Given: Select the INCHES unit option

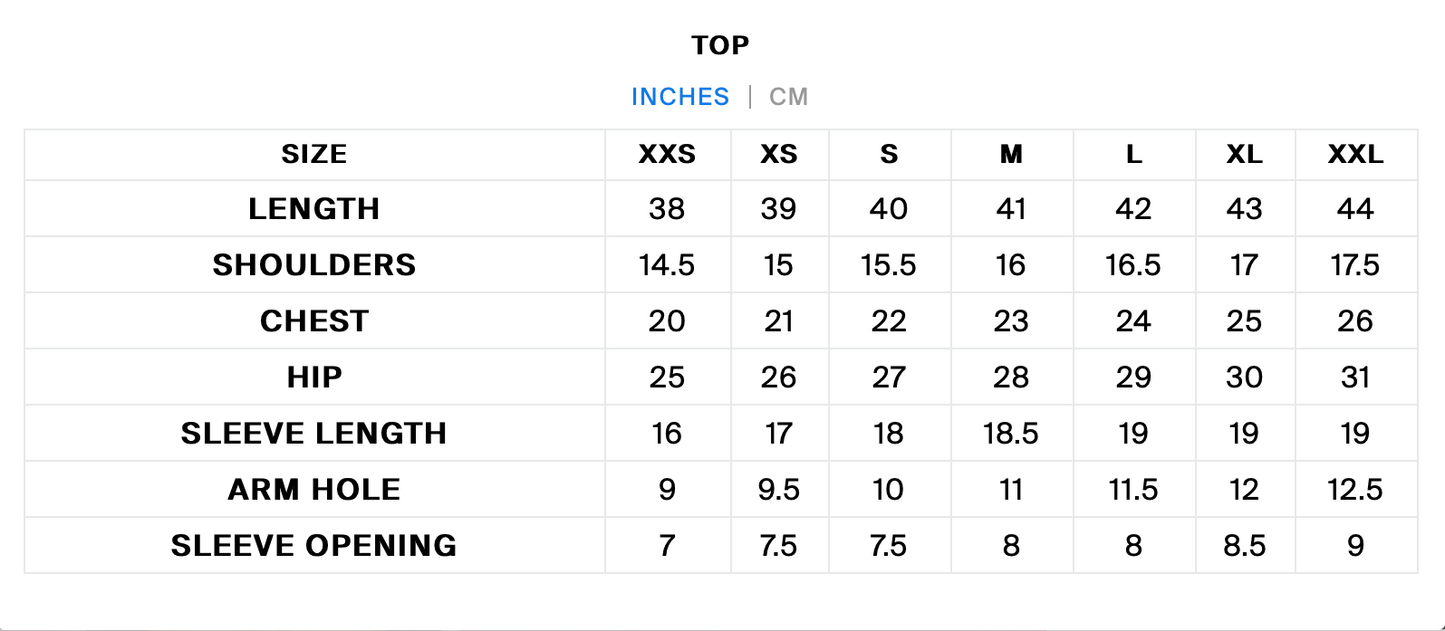Looking at the screenshot, I should click(680, 97).
